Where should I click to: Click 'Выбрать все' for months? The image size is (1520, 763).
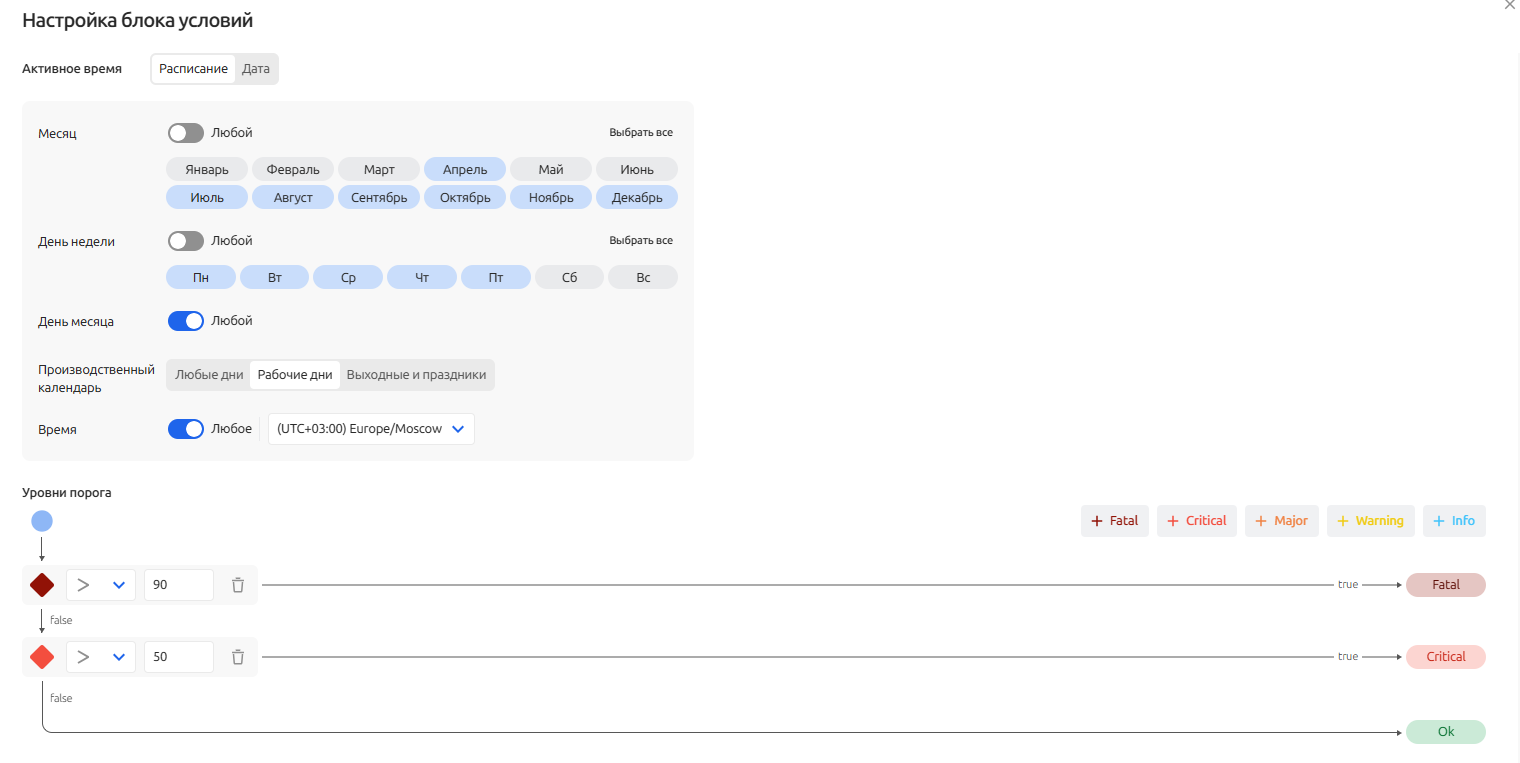coord(641,133)
